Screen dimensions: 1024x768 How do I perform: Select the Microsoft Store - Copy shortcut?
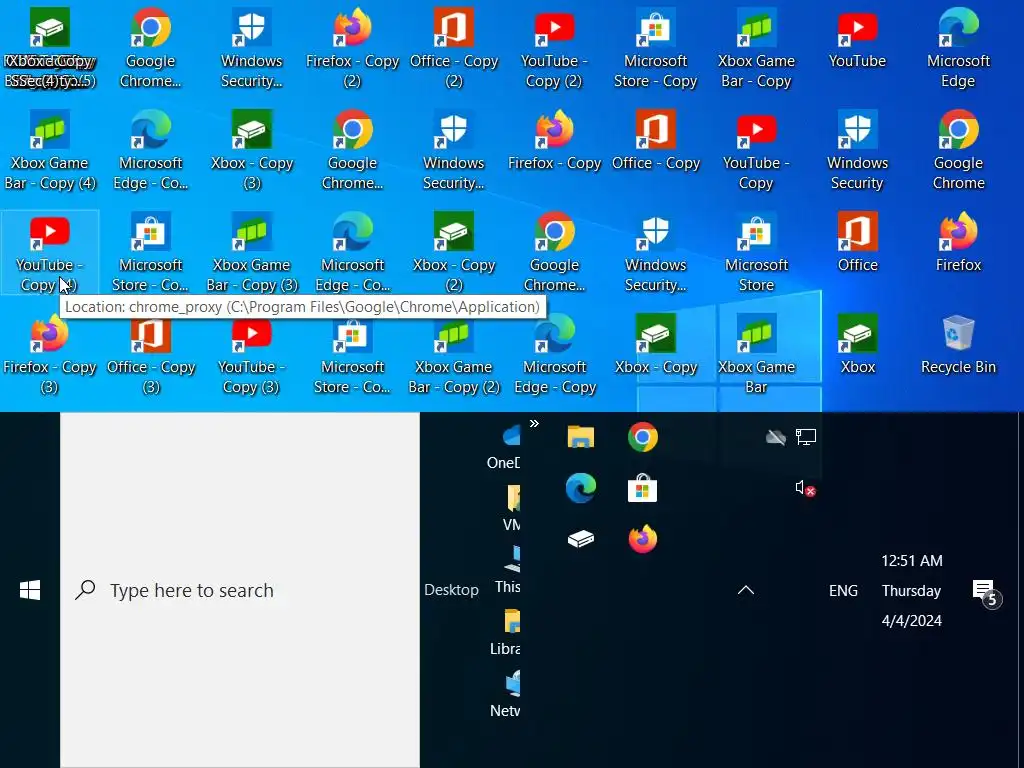pyautogui.click(x=656, y=49)
